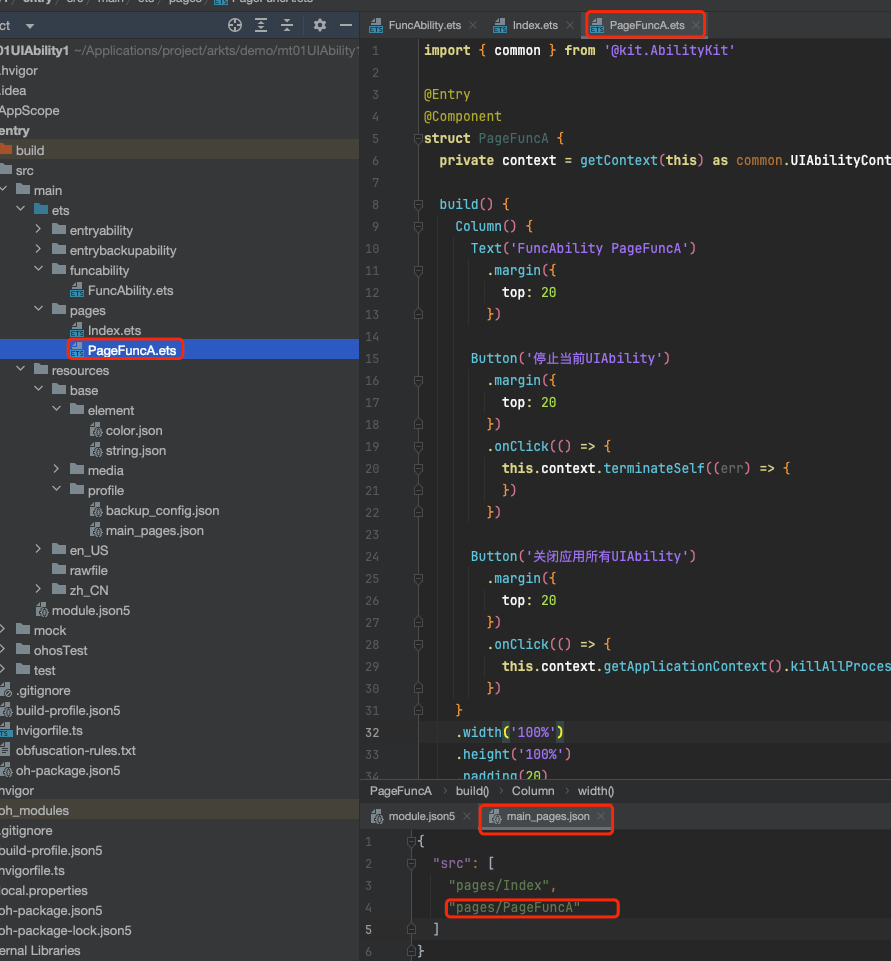This screenshot has height=961, width=891.
Task: Expand the entryability folder
Action: [39, 230]
